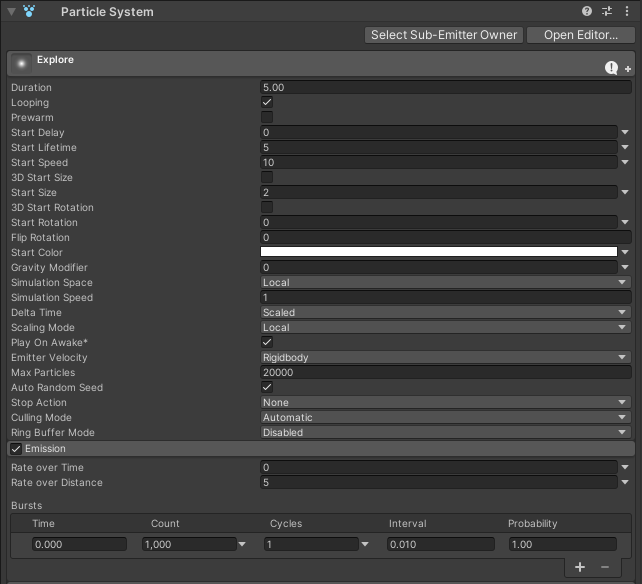Click the Start Size value field
The width and height of the screenshot is (642, 584).
coord(439,192)
